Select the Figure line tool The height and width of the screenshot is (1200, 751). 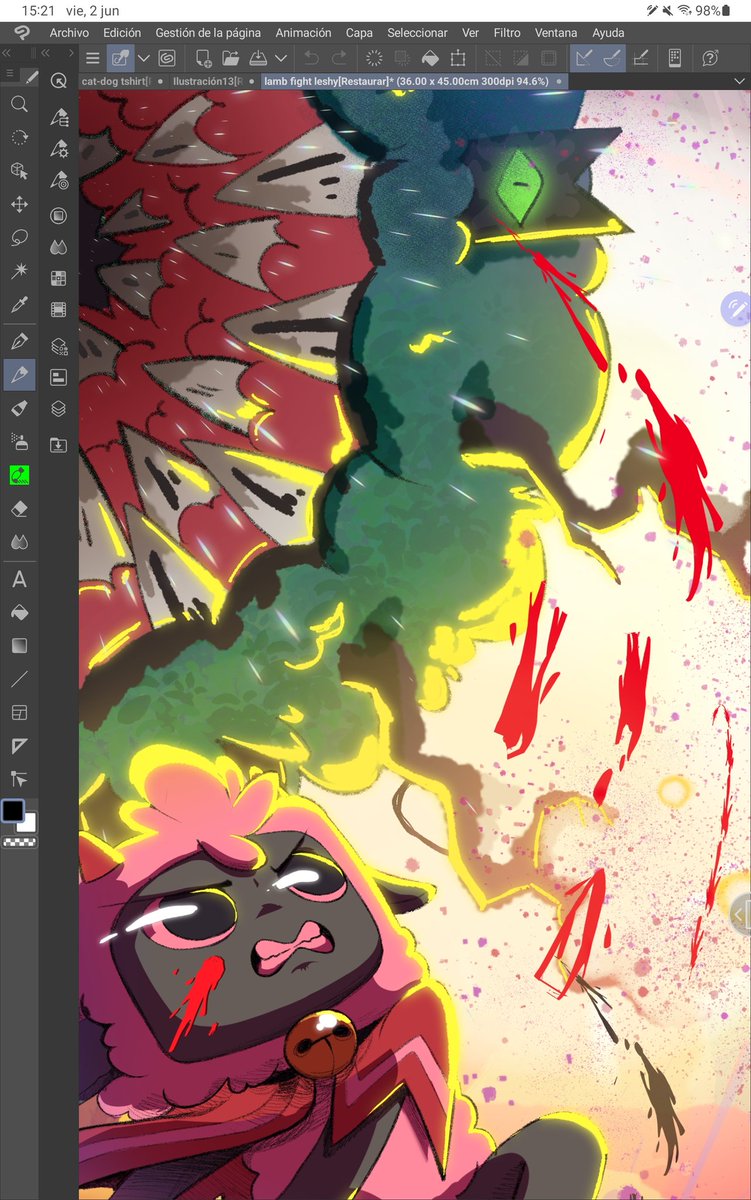click(19, 679)
